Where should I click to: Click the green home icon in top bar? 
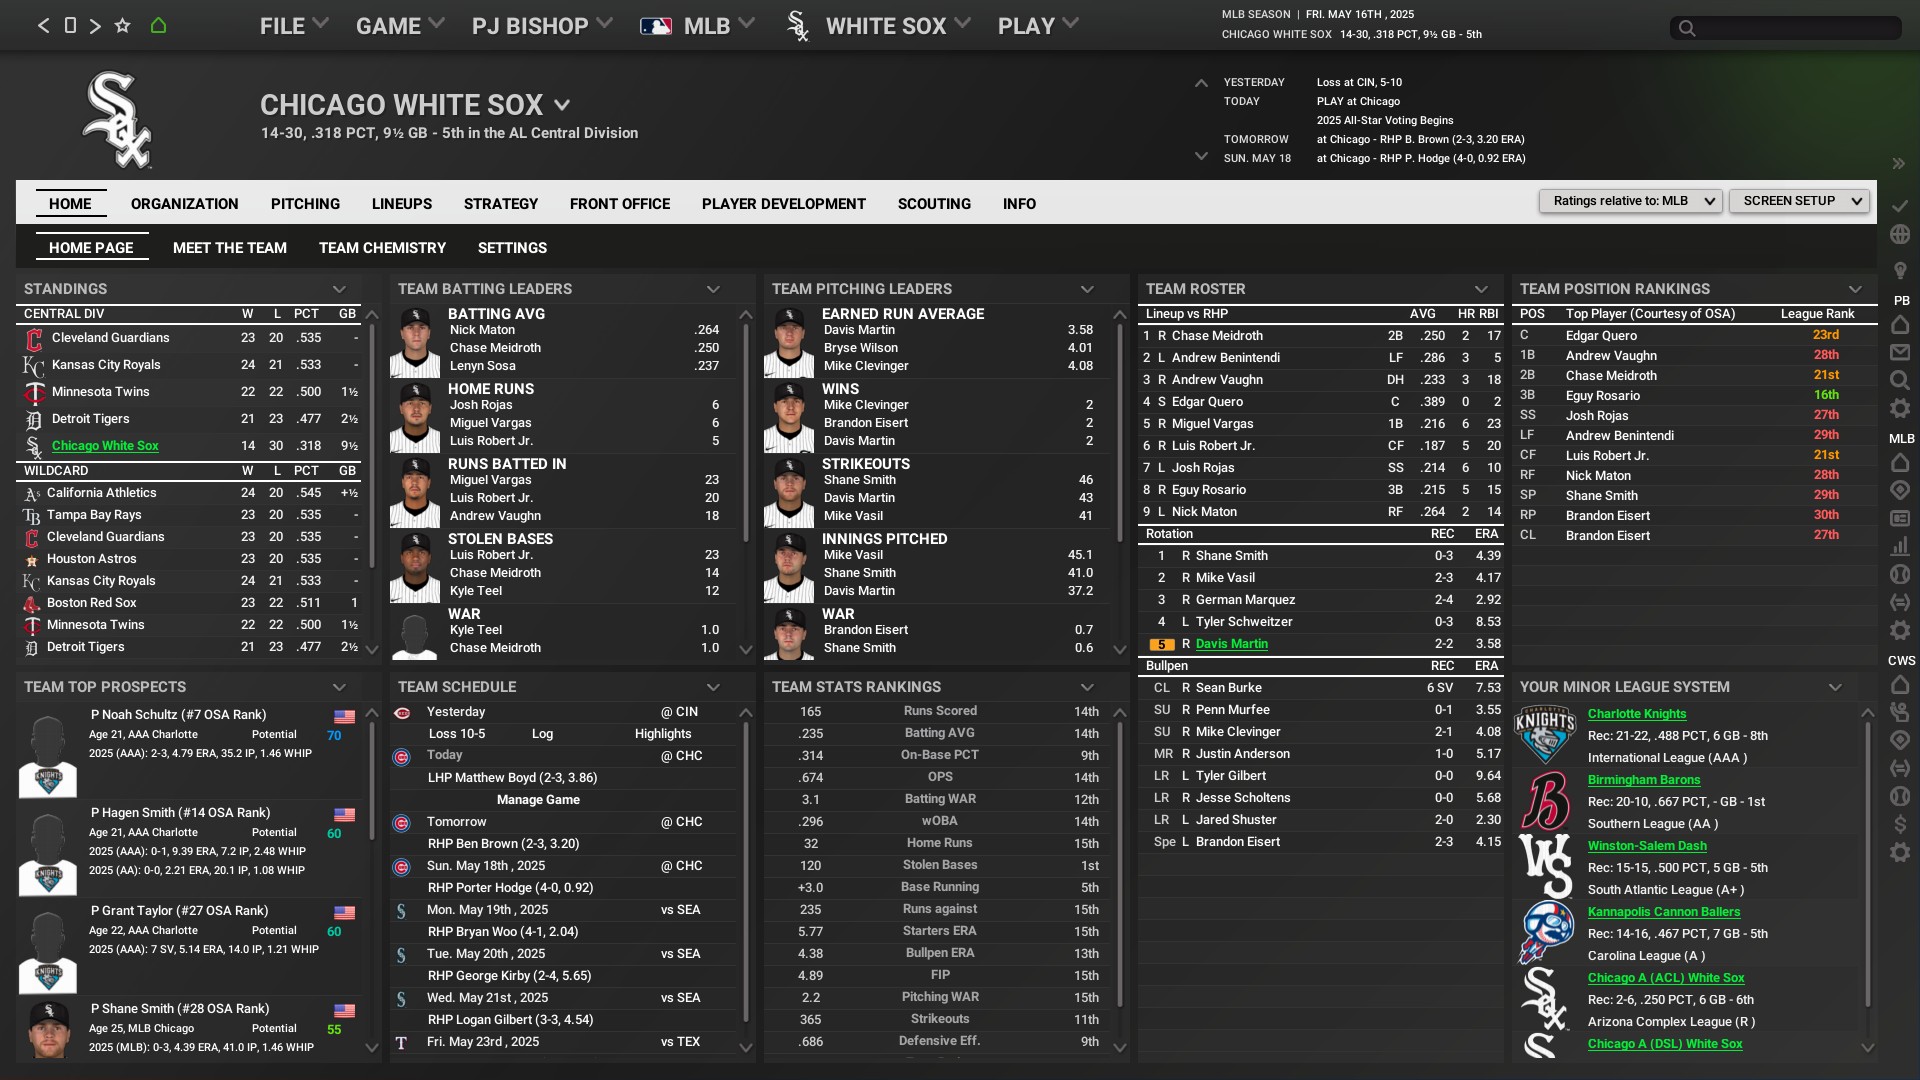[158, 26]
